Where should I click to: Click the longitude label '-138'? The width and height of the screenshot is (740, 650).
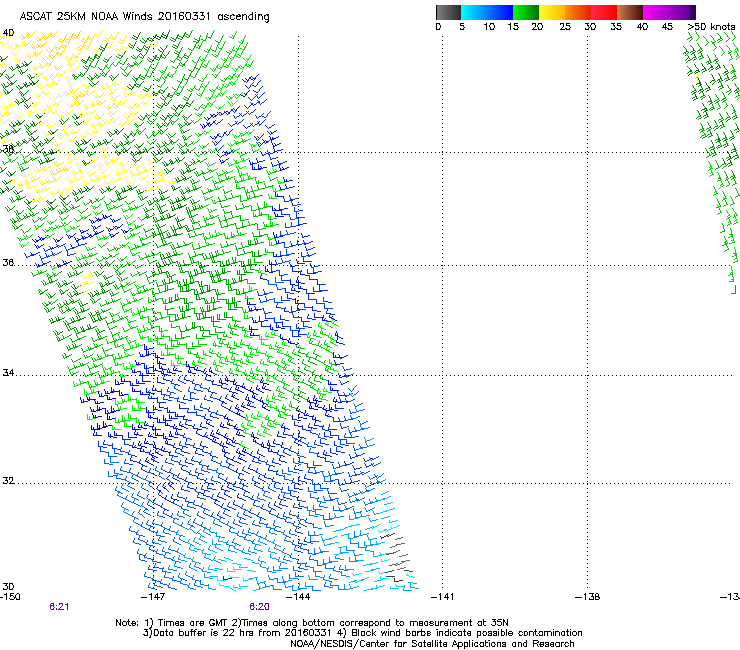click(587, 597)
